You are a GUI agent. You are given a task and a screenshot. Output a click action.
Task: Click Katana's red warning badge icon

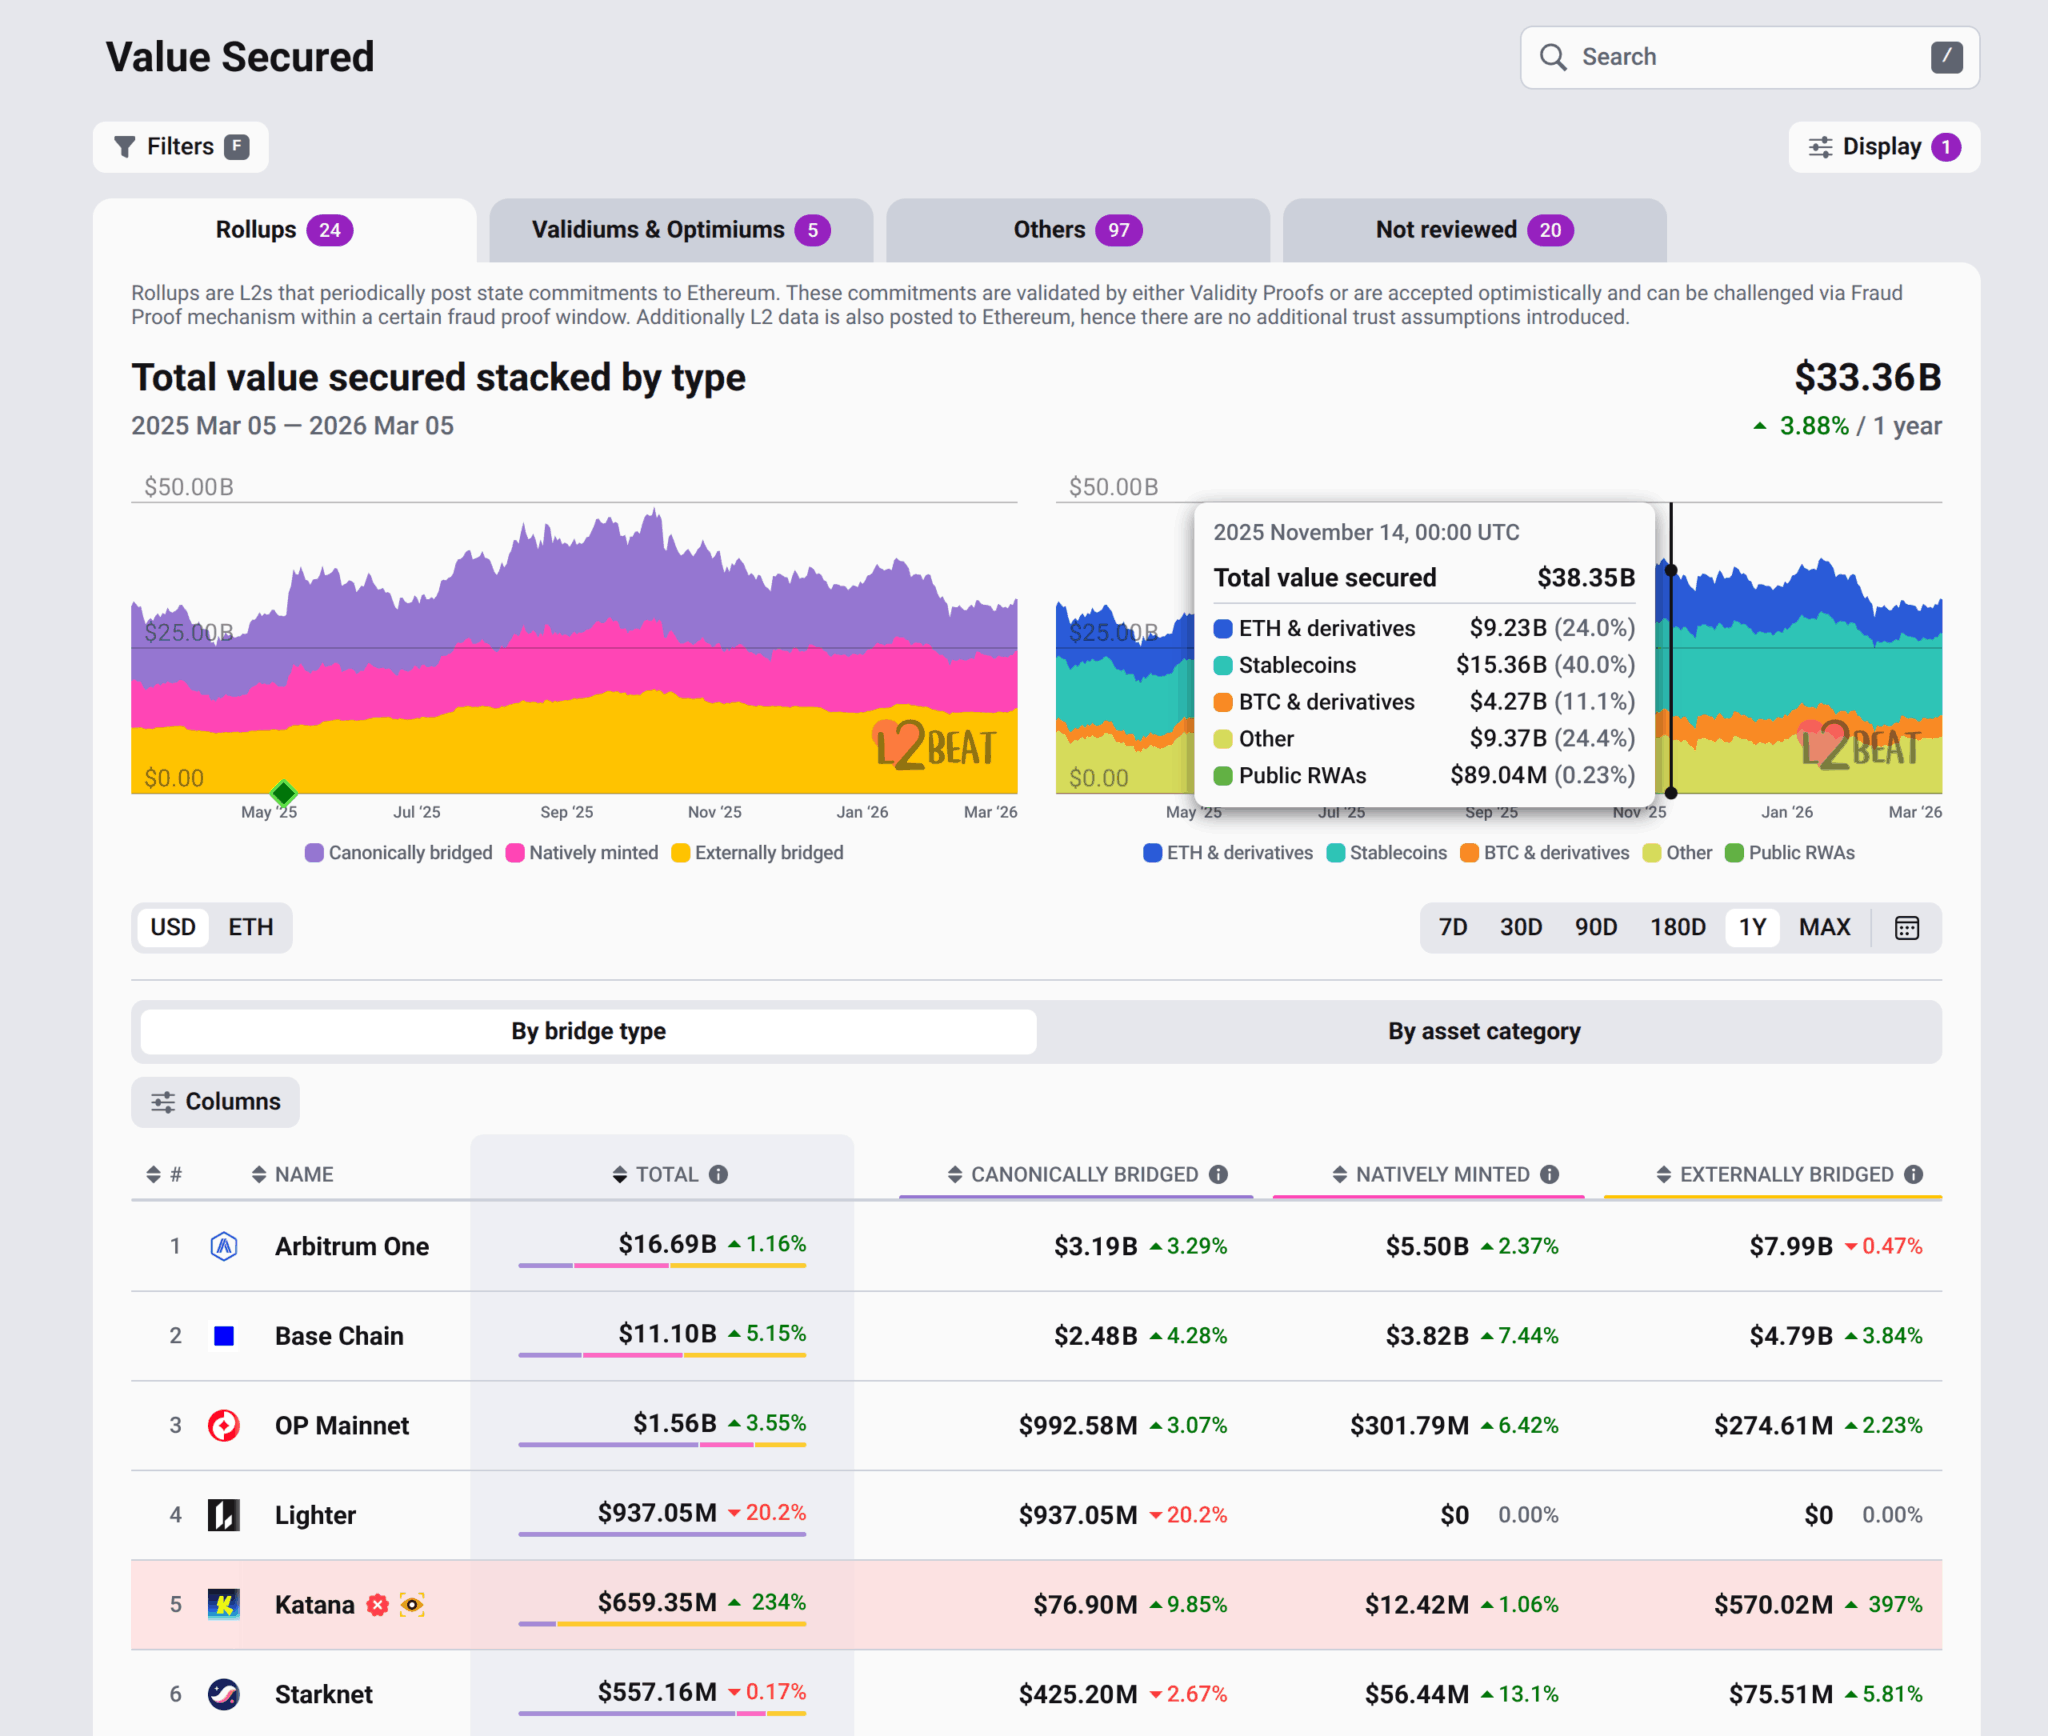pyautogui.click(x=377, y=1604)
